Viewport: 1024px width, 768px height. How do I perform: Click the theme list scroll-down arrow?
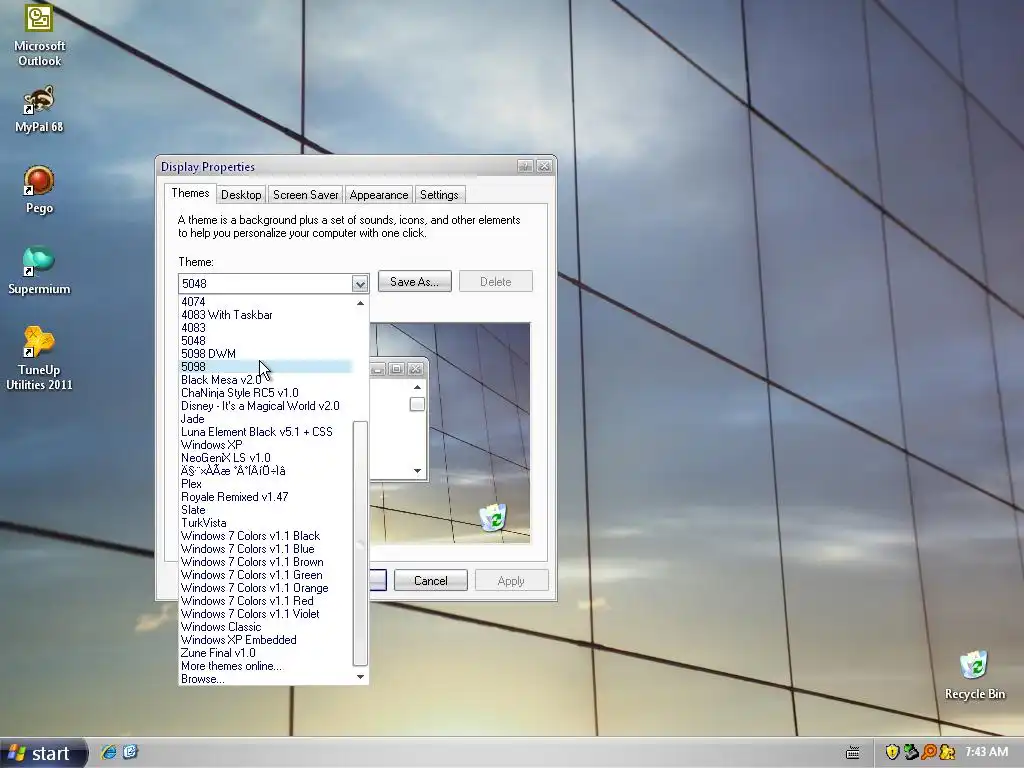click(x=360, y=677)
